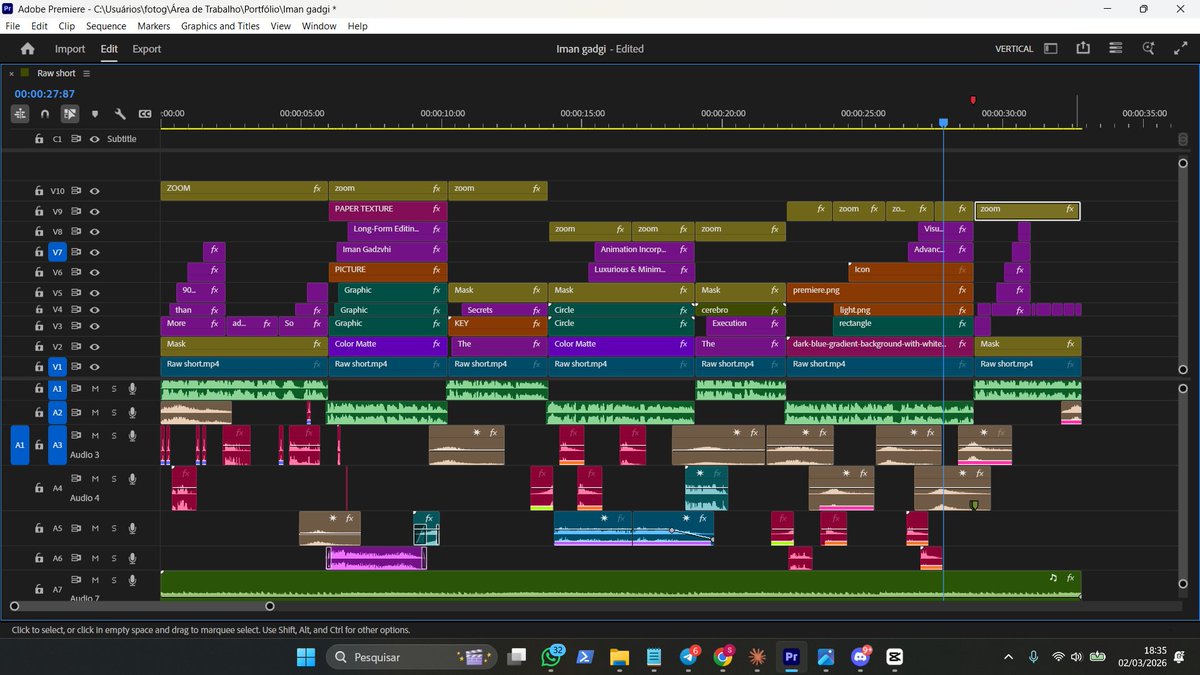Screen dimensions: 1200x675
Task: Open the Markers menu
Action: [x=154, y=26]
